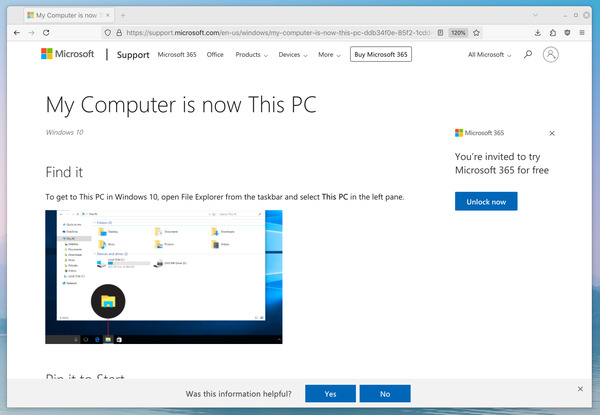This screenshot has width=600, height=415.
Task: Click the address bar URL
Action: tap(278, 33)
